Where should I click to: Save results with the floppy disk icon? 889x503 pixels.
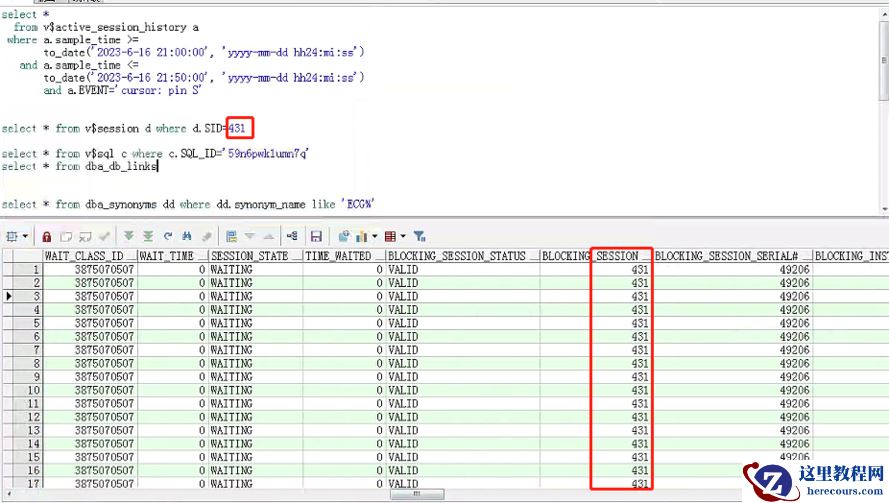click(x=316, y=237)
